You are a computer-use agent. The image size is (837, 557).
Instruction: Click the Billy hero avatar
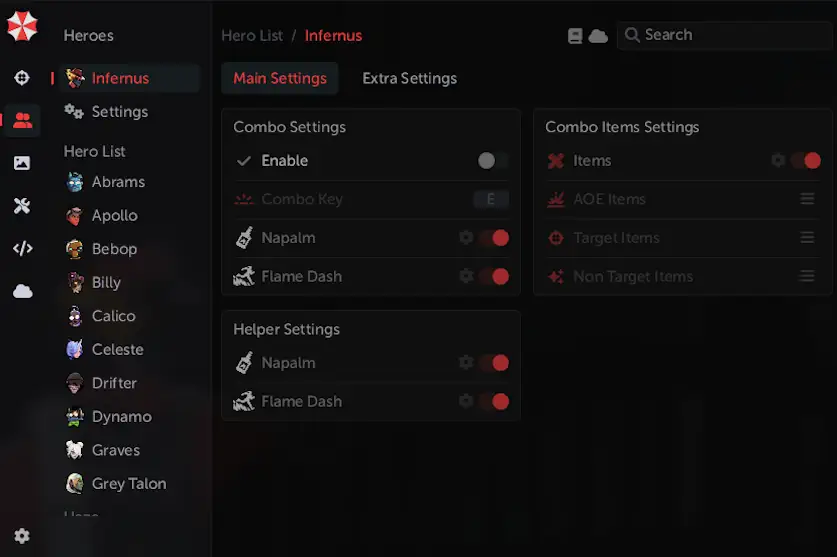pos(75,283)
